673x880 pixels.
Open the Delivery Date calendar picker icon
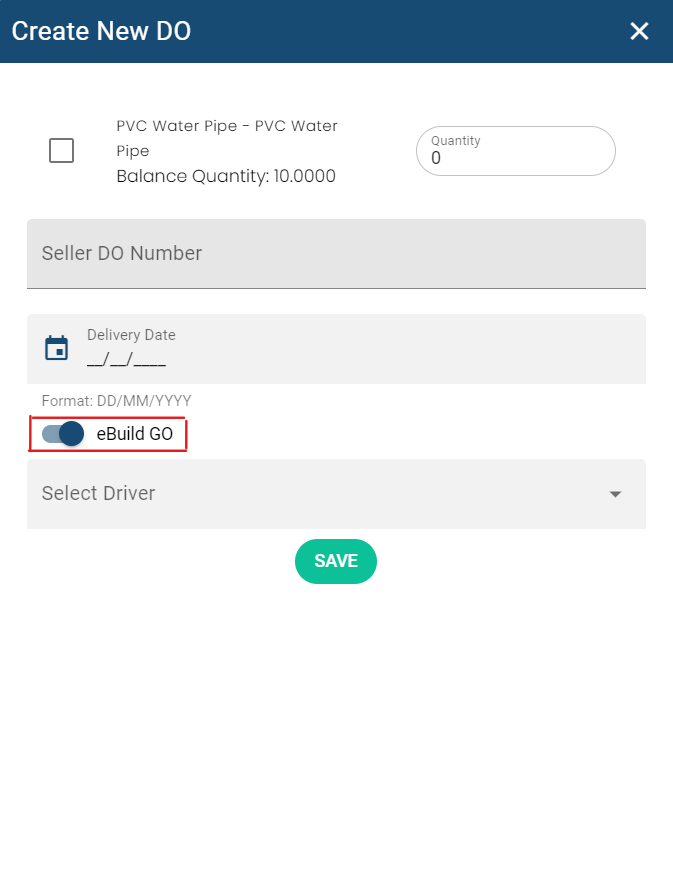(57, 348)
